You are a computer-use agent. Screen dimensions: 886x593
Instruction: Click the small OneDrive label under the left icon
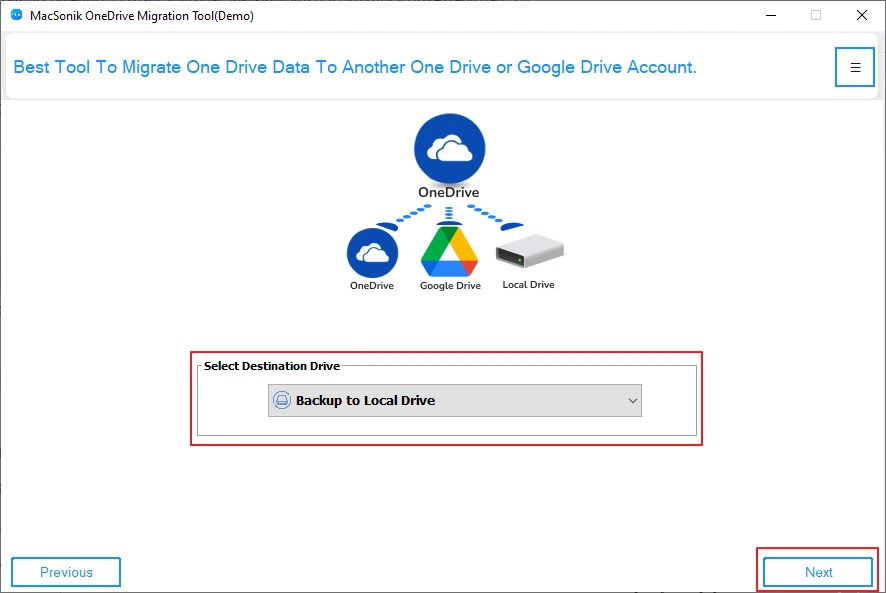372,286
